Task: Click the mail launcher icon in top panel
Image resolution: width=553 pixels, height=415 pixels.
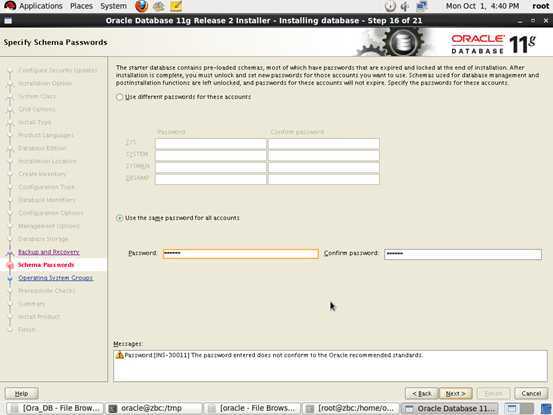Action: [x=159, y=6]
